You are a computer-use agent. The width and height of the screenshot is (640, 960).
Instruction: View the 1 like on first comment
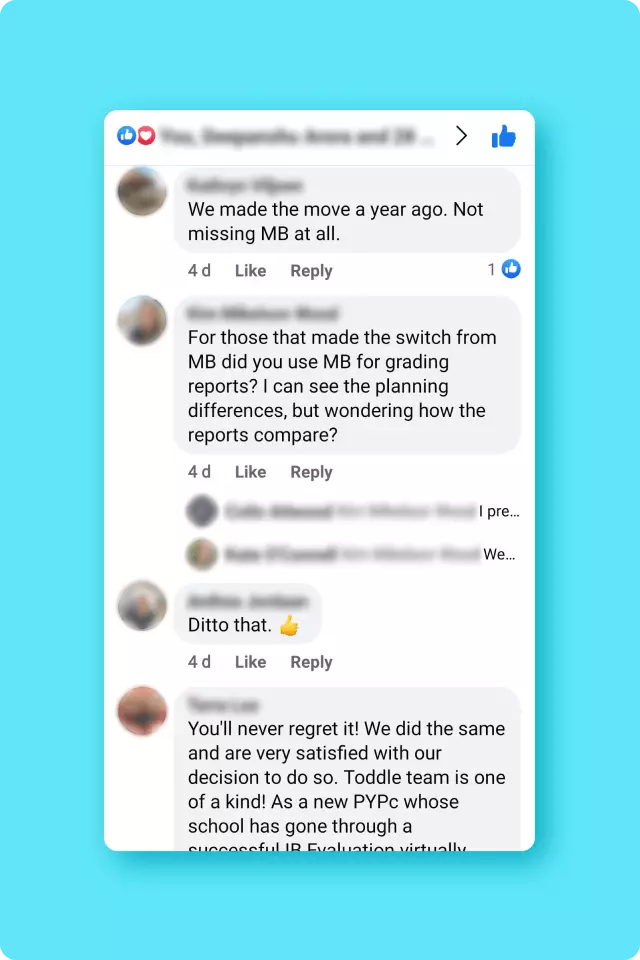pyautogui.click(x=504, y=269)
